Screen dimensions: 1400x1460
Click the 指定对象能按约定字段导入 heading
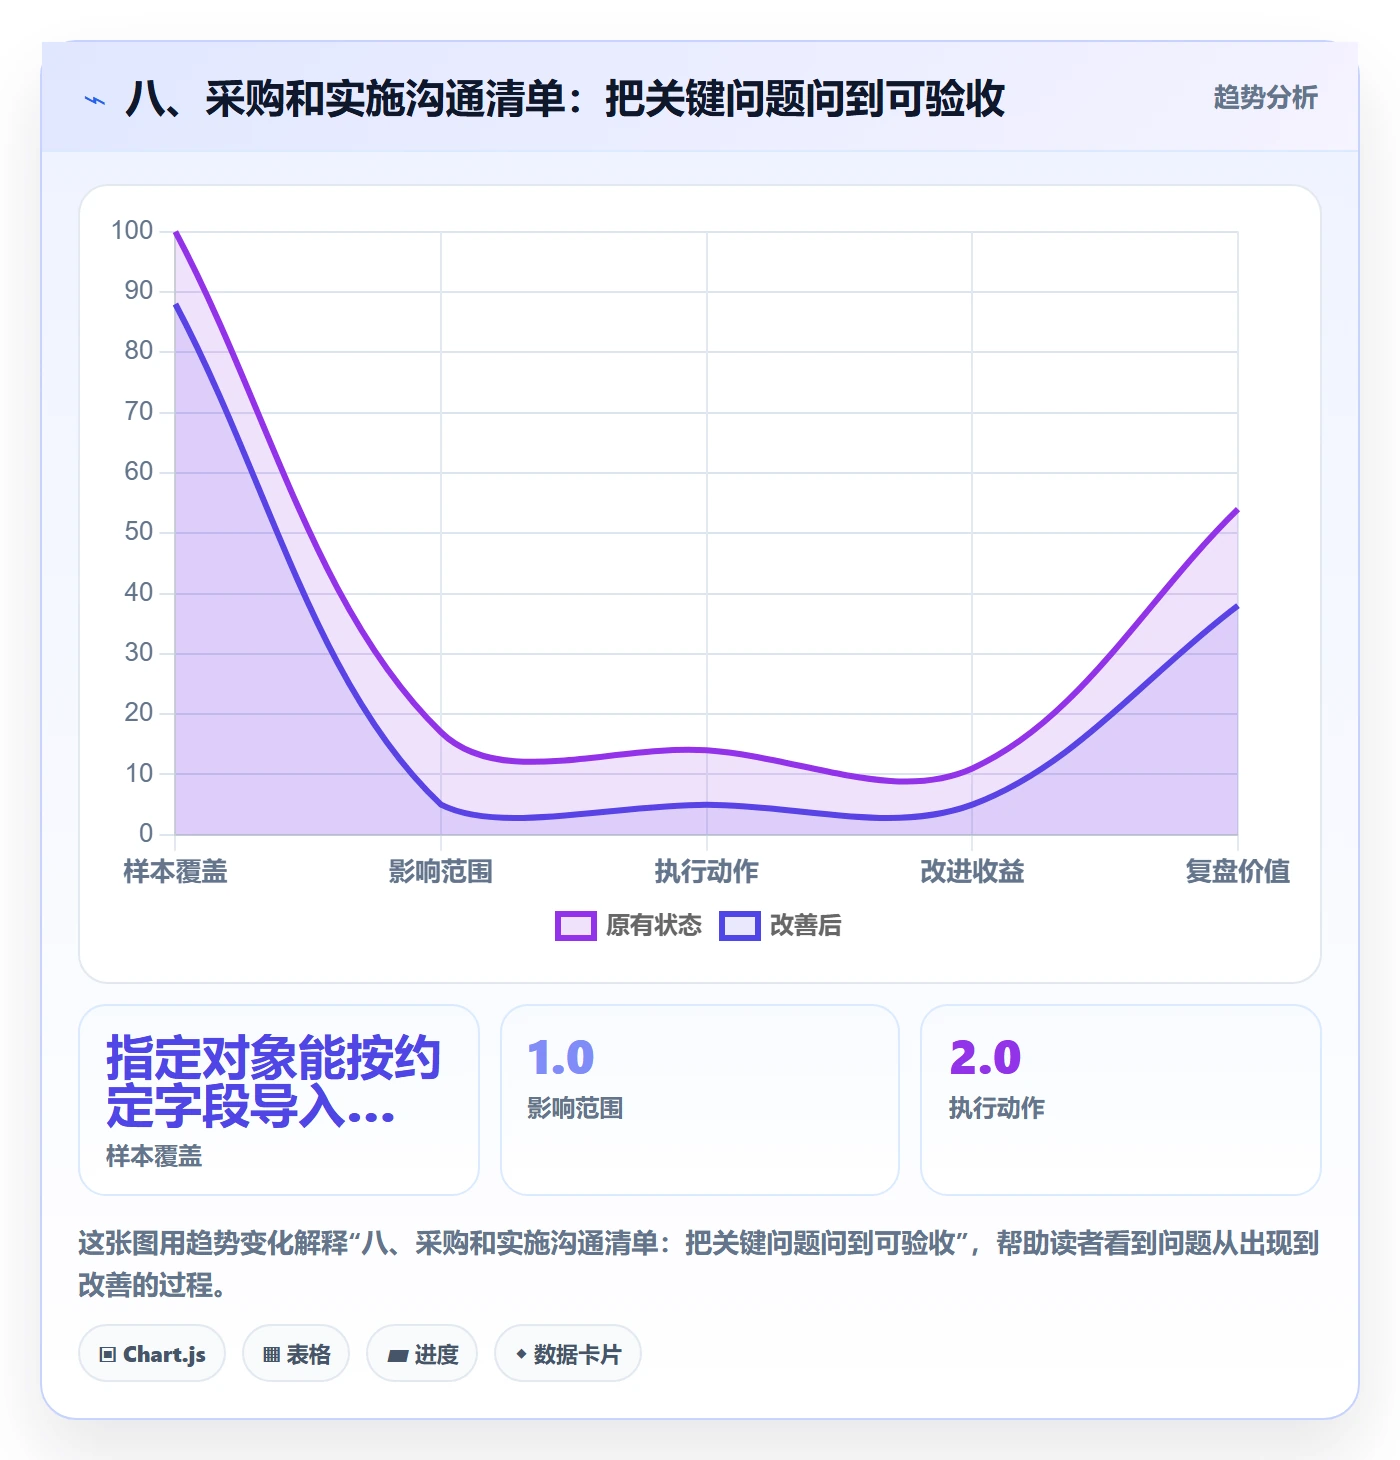273,1081
